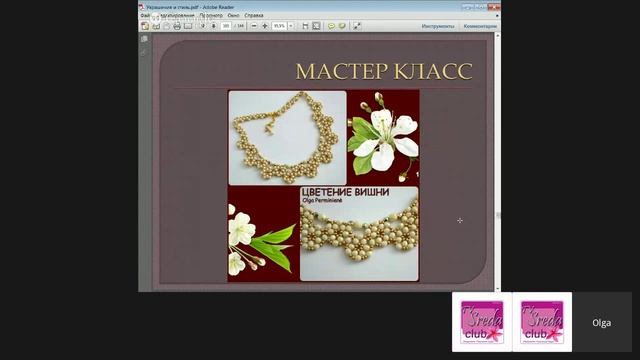Click the gold necklace photo on slide

[x=287, y=138]
